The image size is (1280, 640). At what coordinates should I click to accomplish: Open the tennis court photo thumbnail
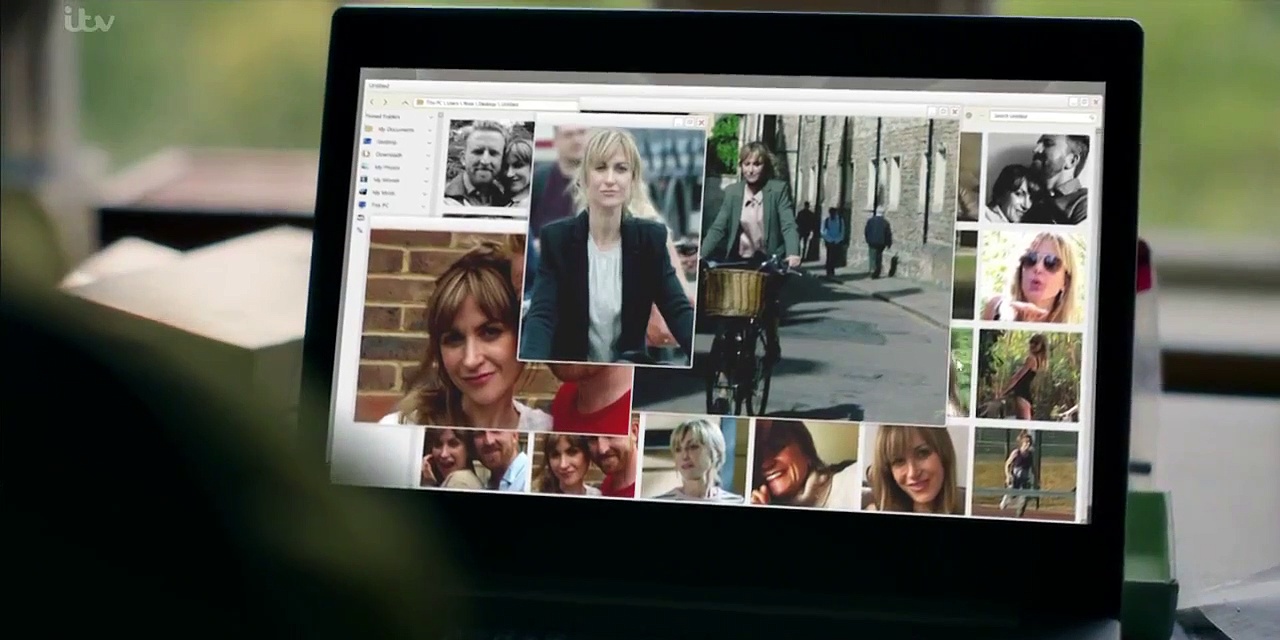point(1027,473)
